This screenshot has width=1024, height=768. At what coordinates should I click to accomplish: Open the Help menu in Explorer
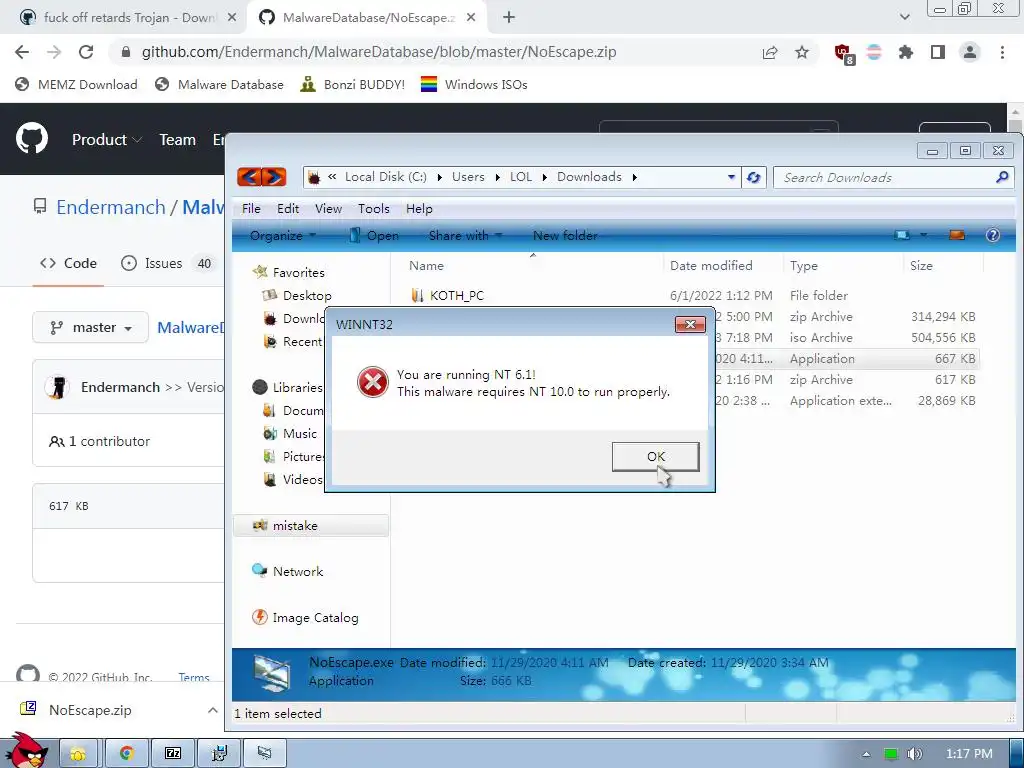(x=419, y=208)
